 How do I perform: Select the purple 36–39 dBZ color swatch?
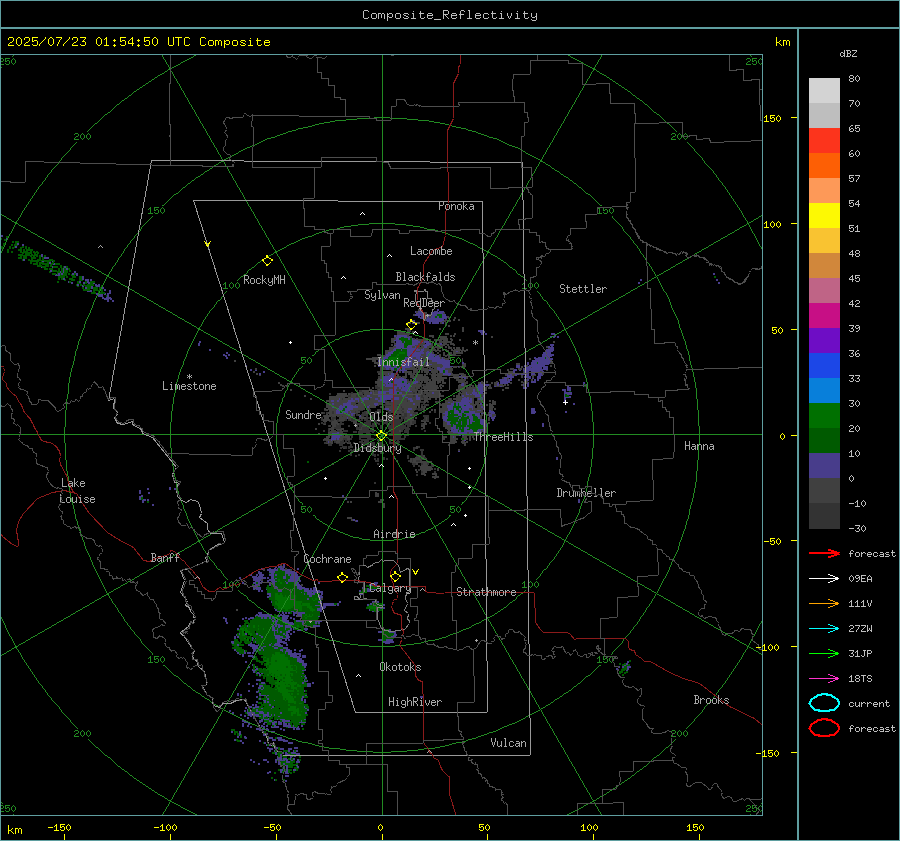824,340
